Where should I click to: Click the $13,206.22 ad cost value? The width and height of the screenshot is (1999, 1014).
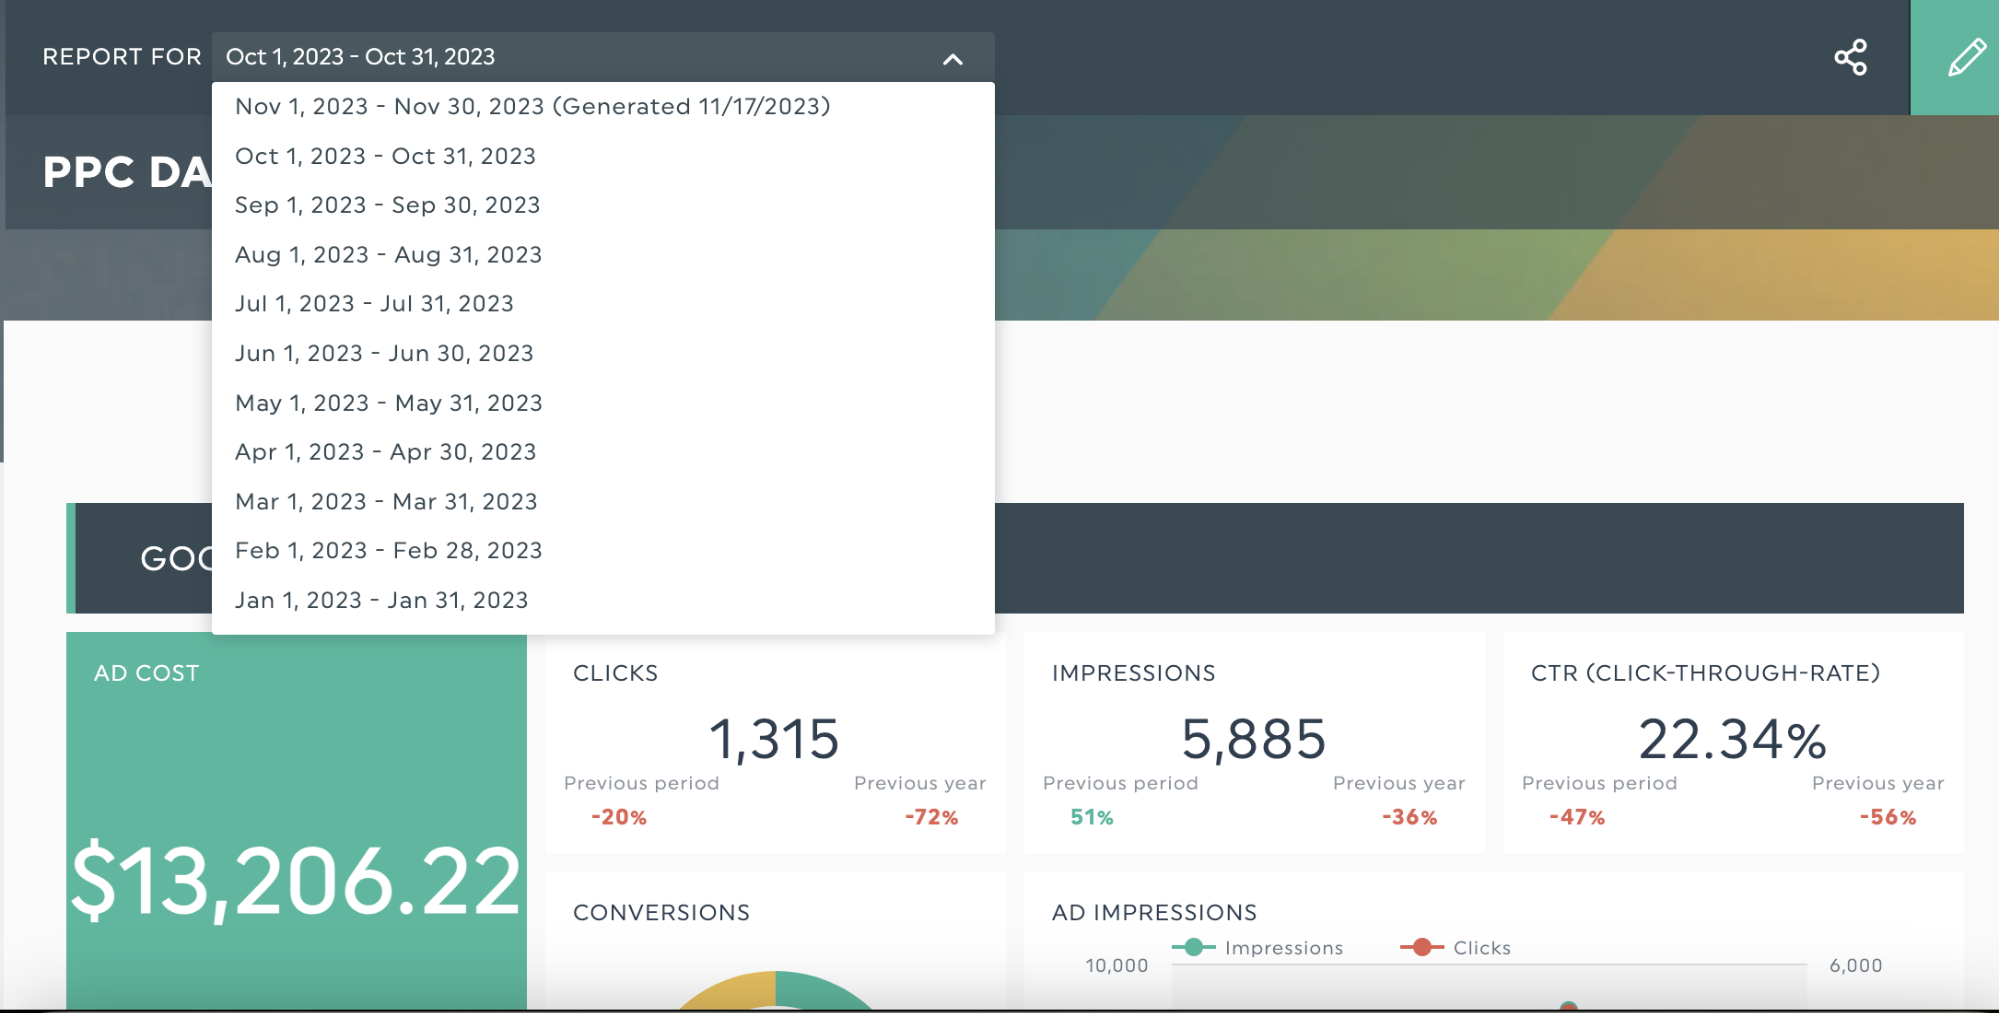pos(296,881)
